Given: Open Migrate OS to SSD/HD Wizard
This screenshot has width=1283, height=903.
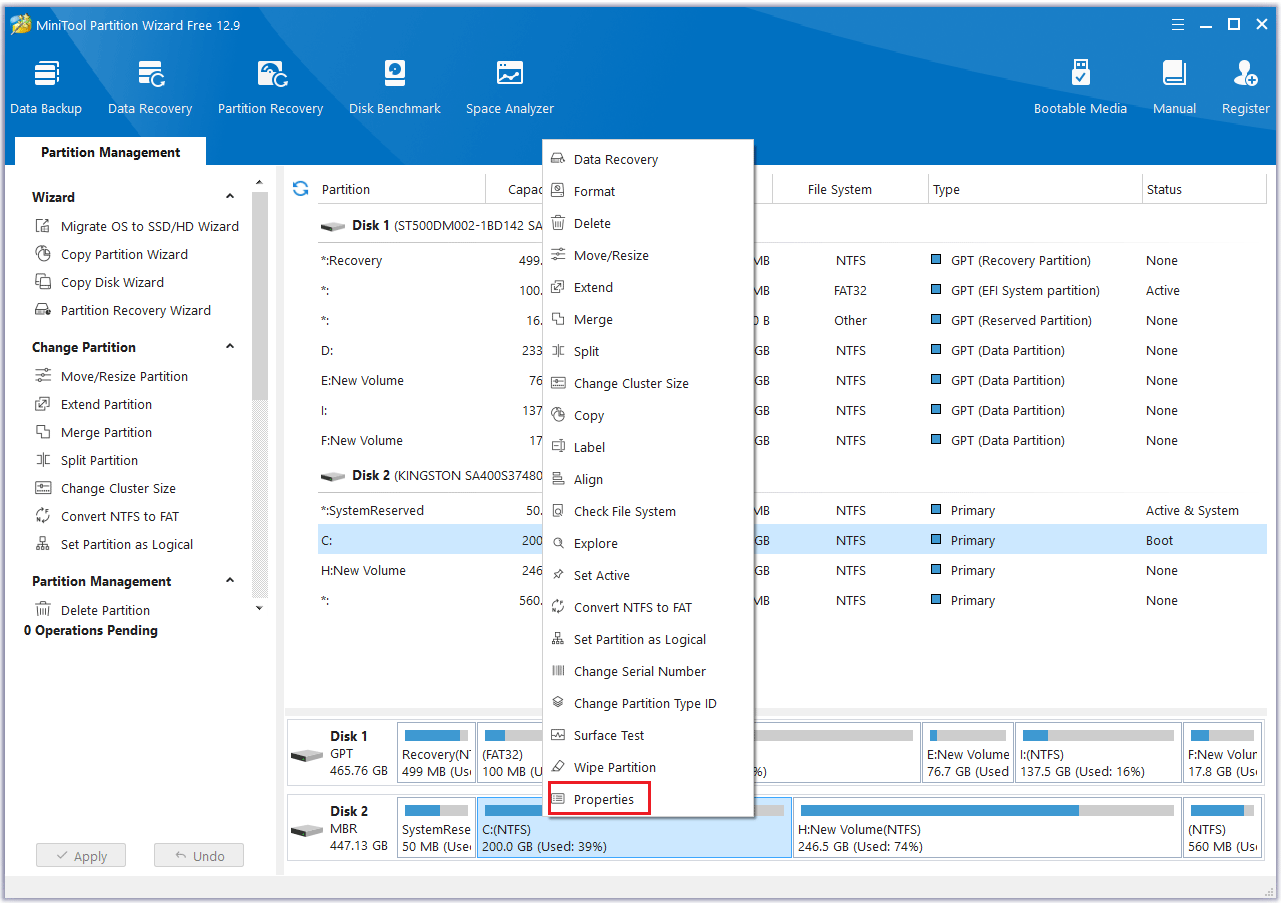Looking at the screenshot, I should point(137,226).
